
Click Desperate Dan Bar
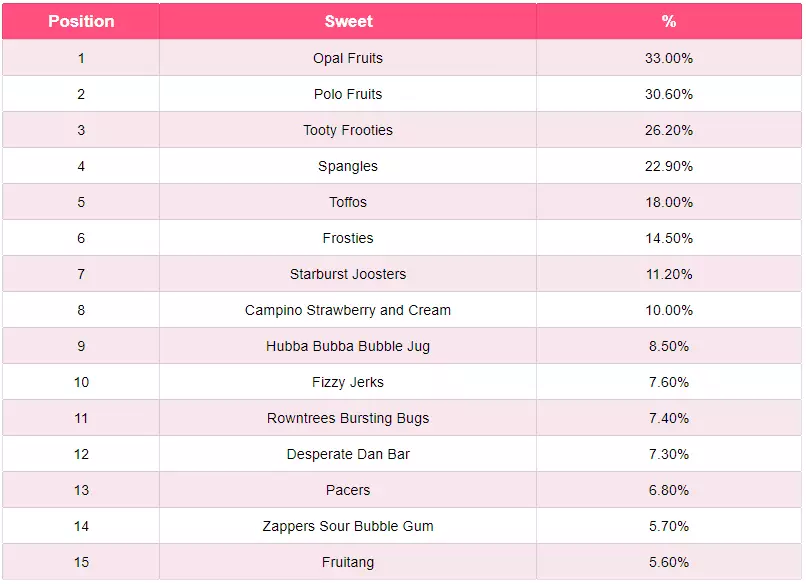click(348, 454)
